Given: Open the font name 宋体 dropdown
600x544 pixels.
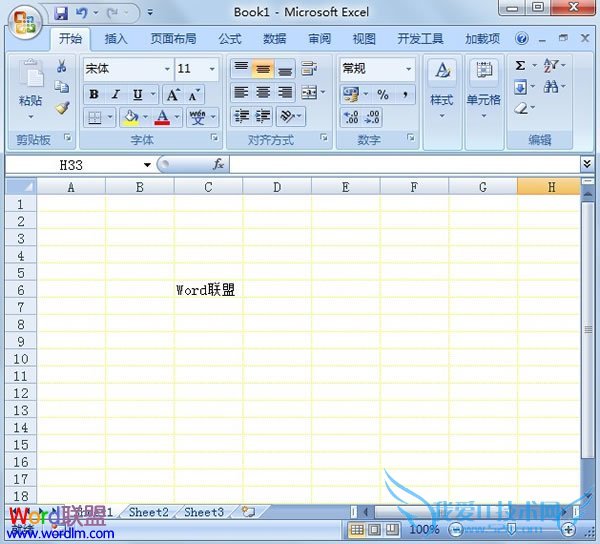Looking at the screenshot, I should coord(167,69).
